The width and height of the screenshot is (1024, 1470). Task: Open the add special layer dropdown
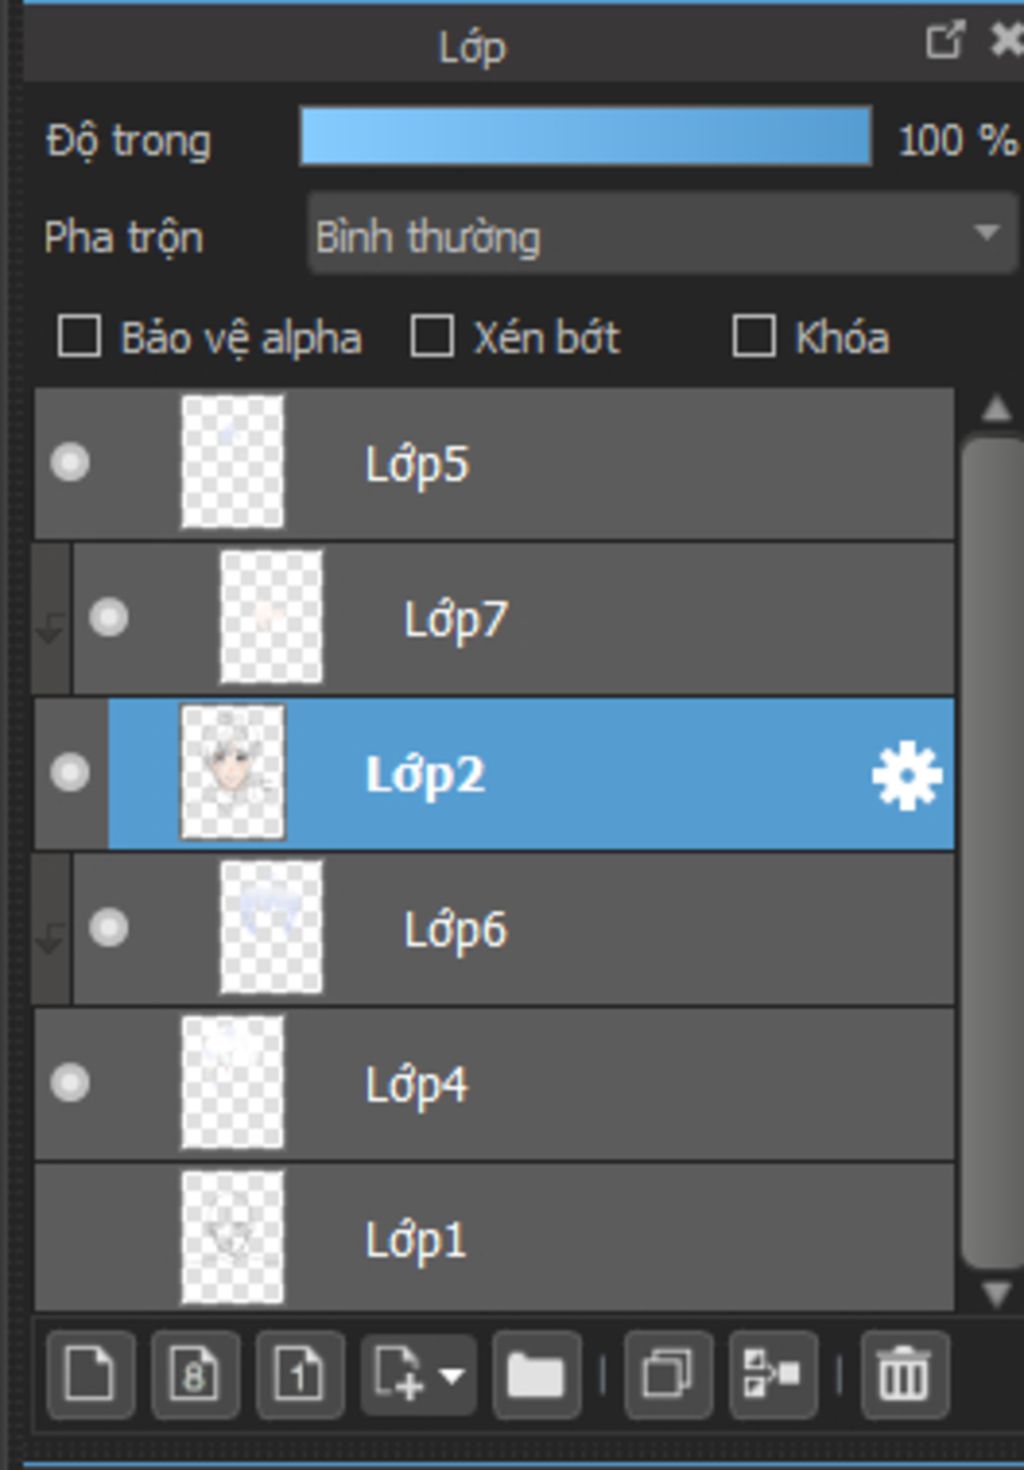tap(418, 1375)
